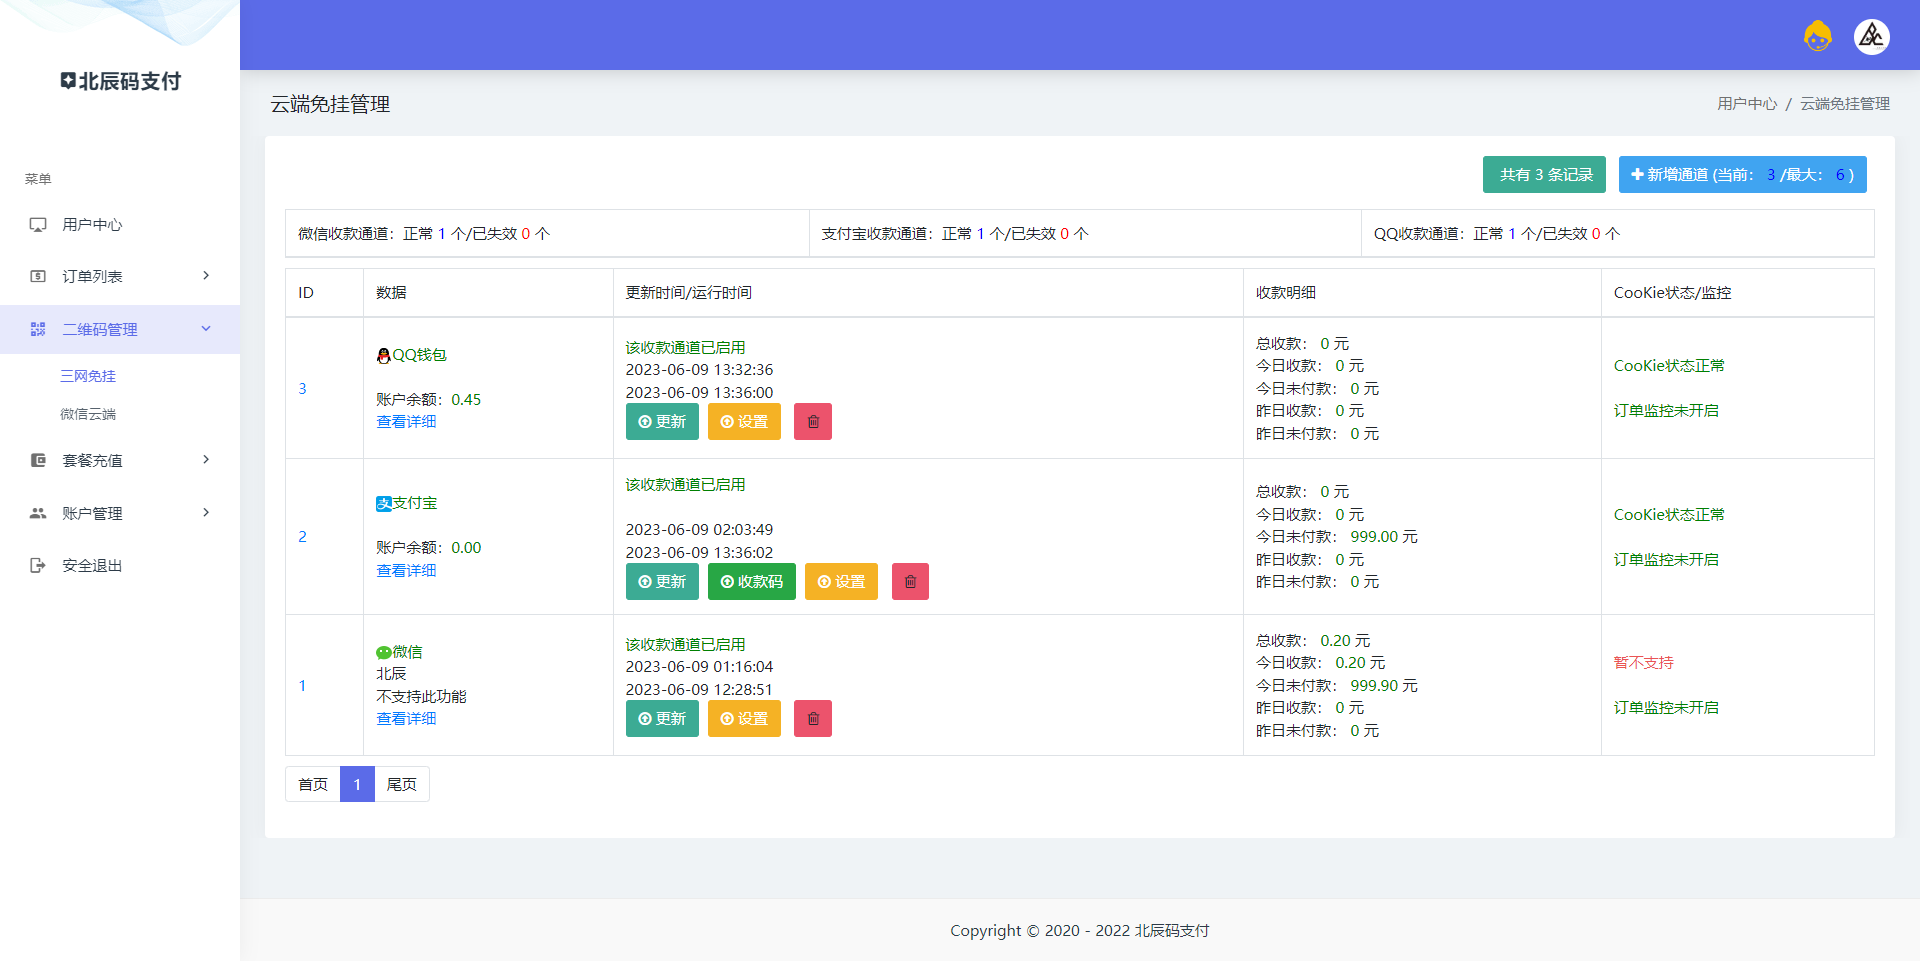Expand the 套餐充值 chevron

pos(206,460)
